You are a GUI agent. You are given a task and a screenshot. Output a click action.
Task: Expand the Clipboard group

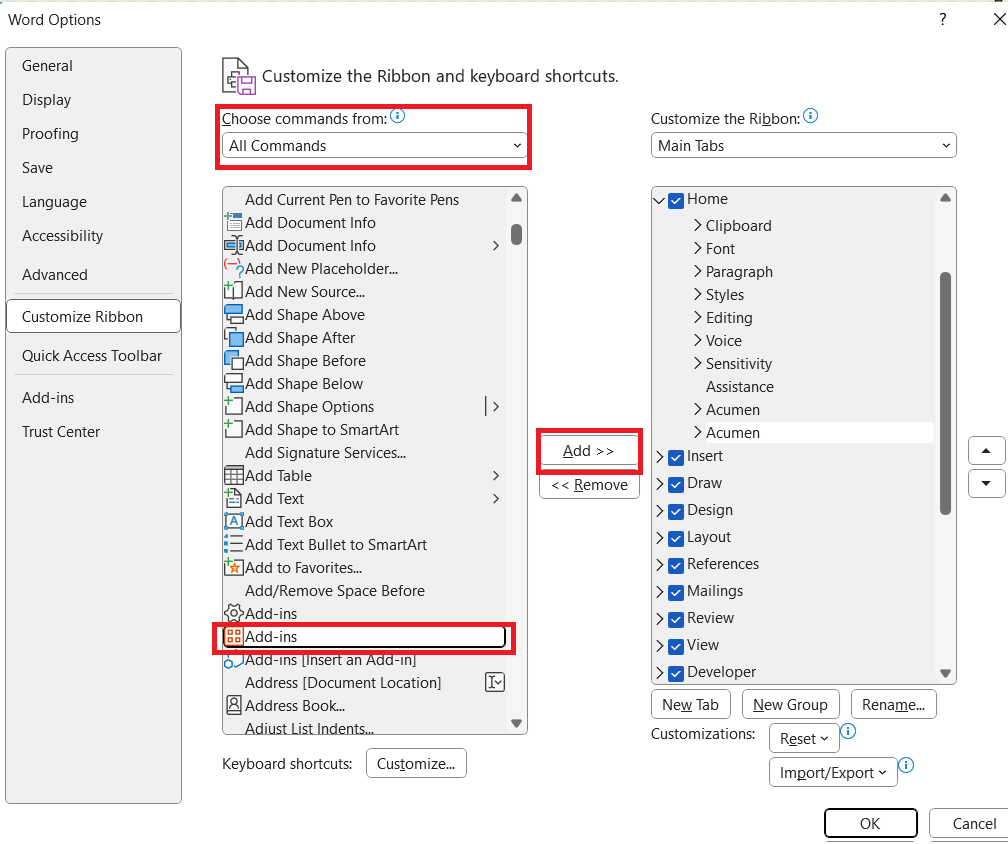pos(697,226)
